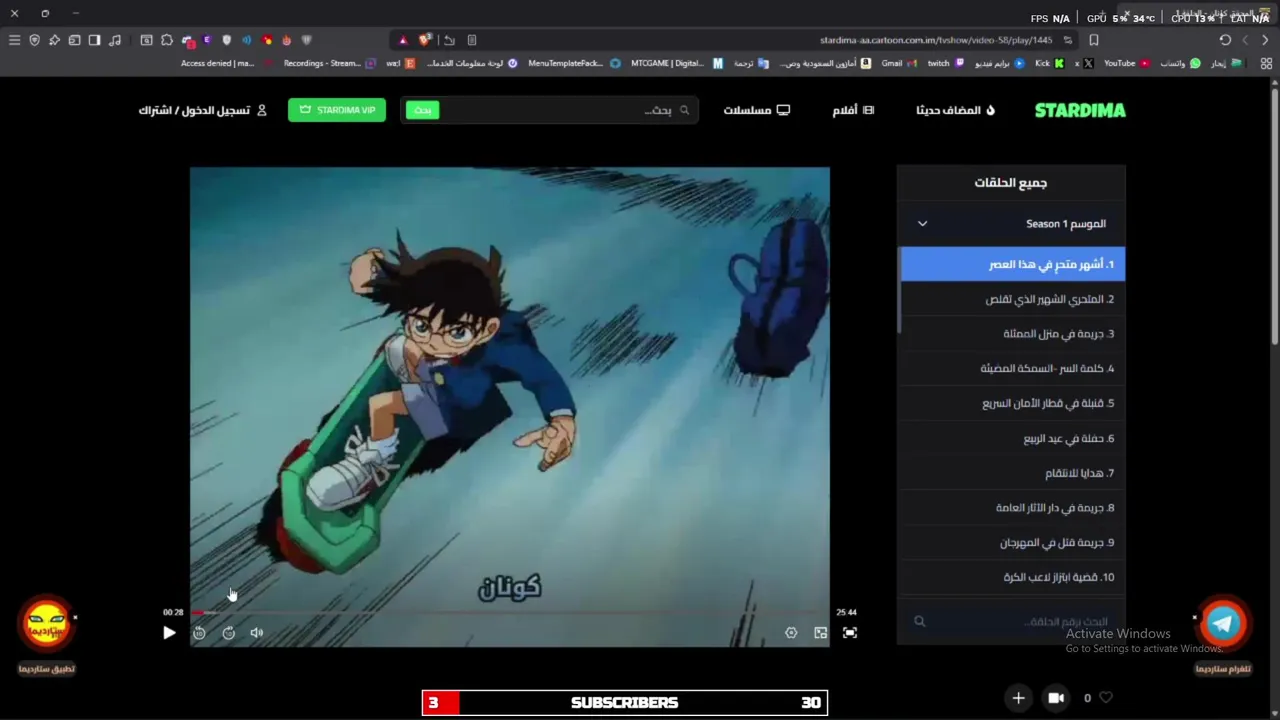
Task: Open episode 4 from the list
Action: point(1012,368)
